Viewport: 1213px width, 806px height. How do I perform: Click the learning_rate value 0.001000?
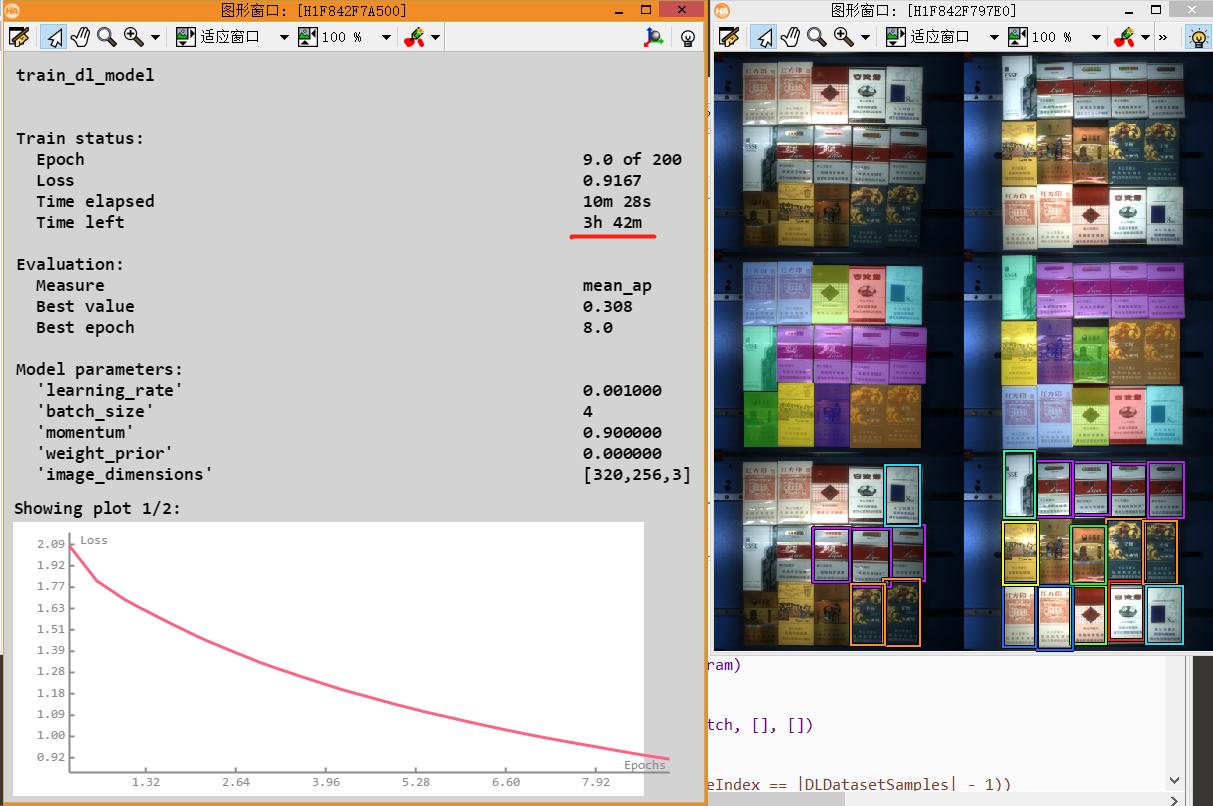click(x=622, y=390)
